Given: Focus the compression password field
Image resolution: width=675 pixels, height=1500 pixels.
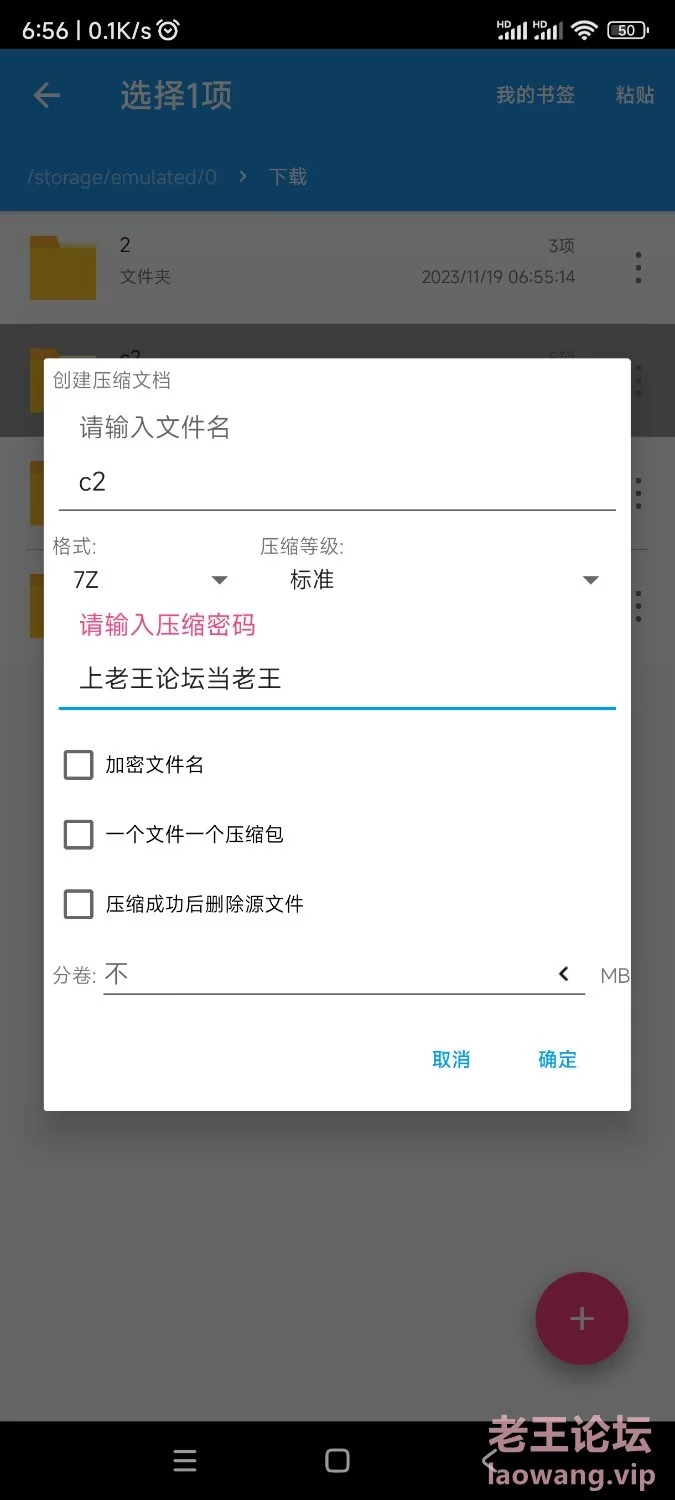Looking at the screenshot, I should point(337,680).
